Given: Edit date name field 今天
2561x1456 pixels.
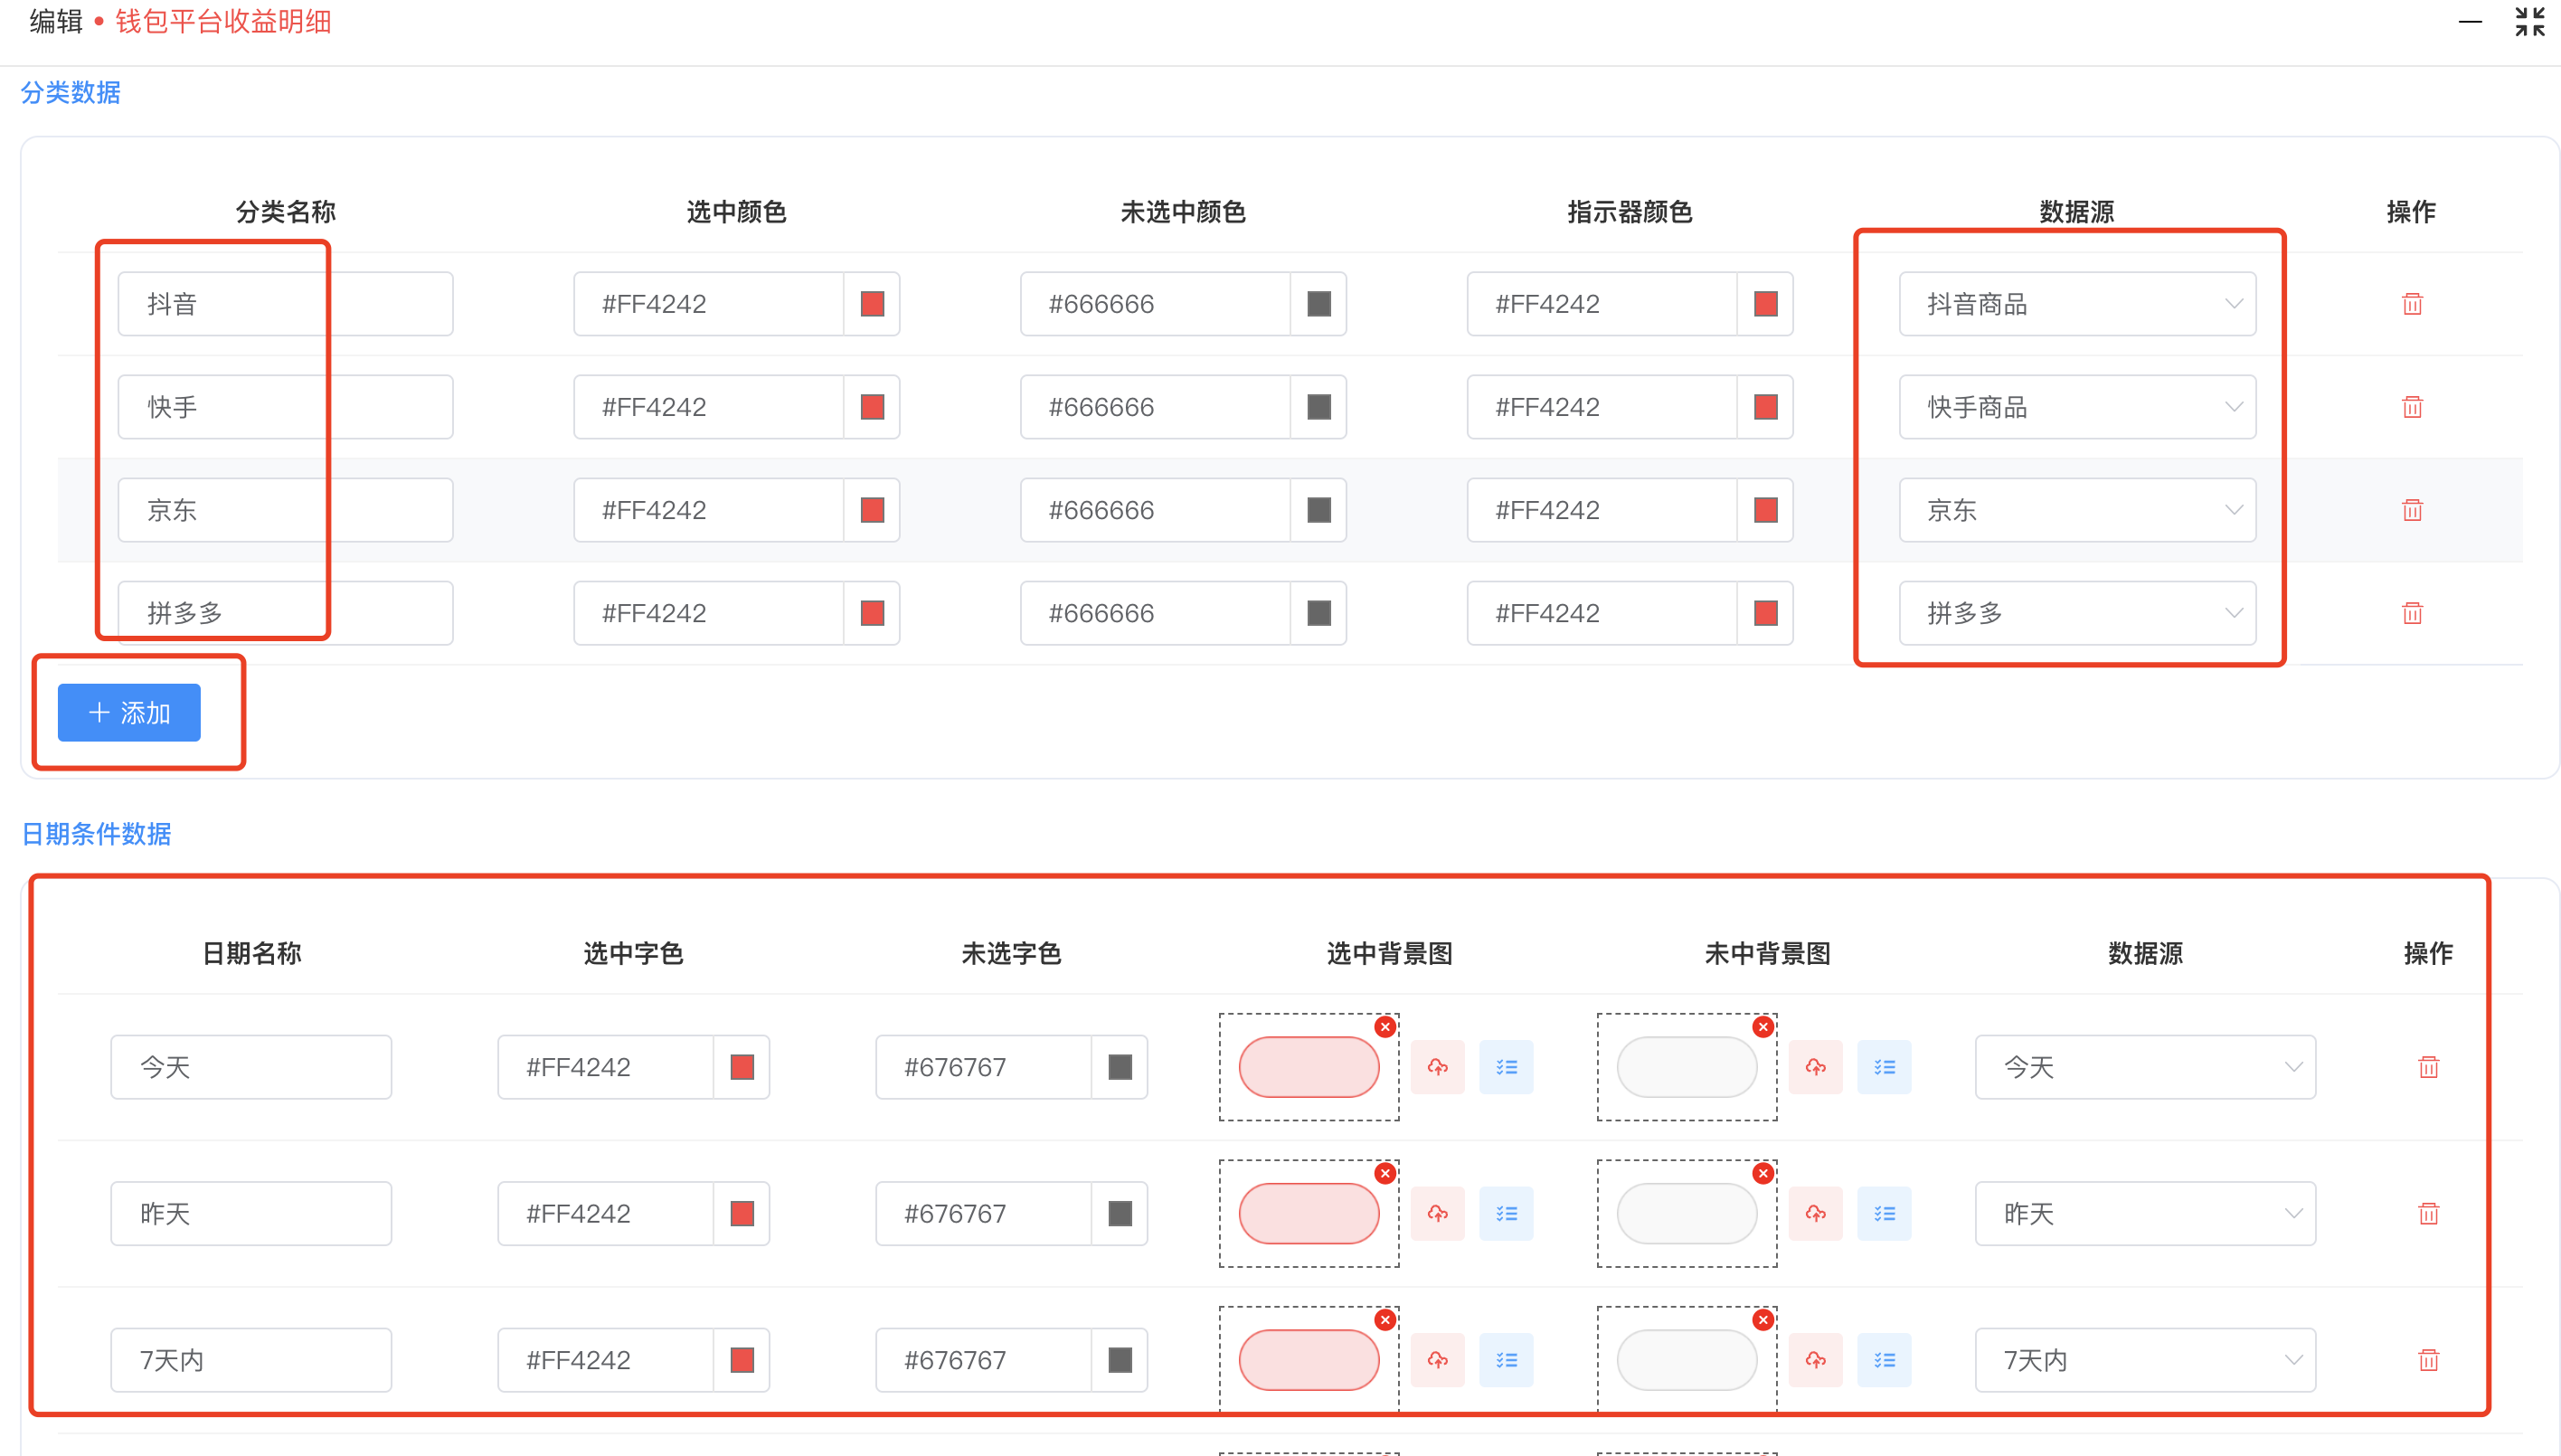Looking at the screenshot, I should pyautogui.click(x=251, y=1067).
